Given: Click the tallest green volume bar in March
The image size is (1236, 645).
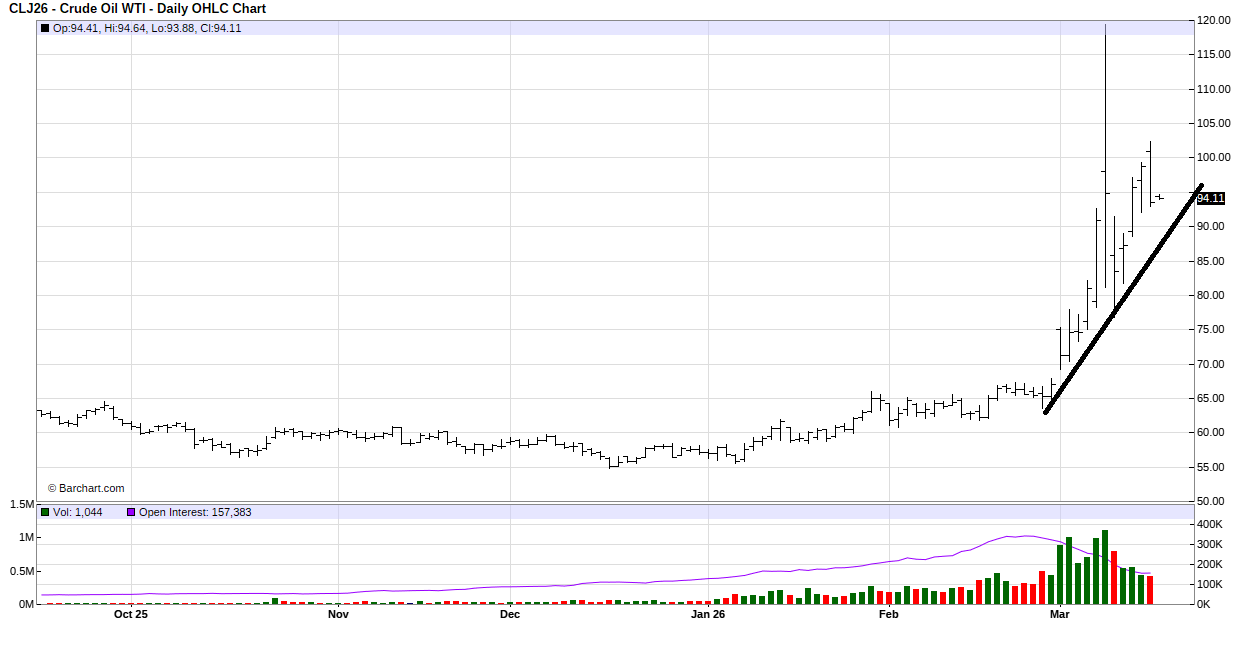Looking at the screenshot, I should (1105, 567).
